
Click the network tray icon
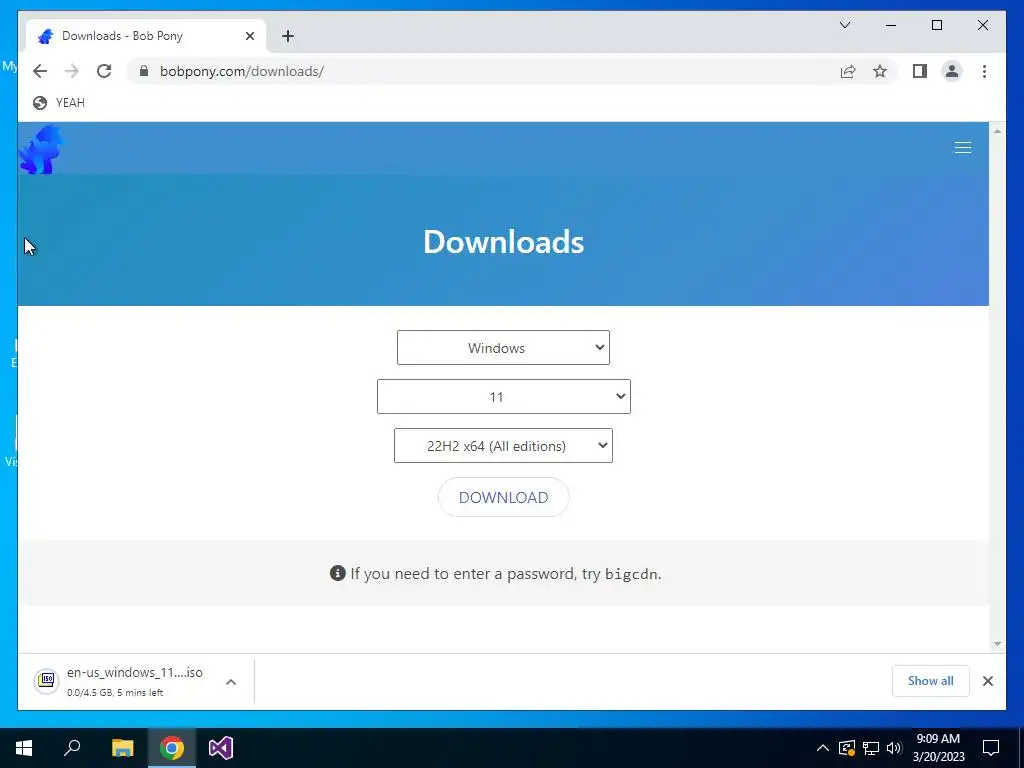point(871,748)
